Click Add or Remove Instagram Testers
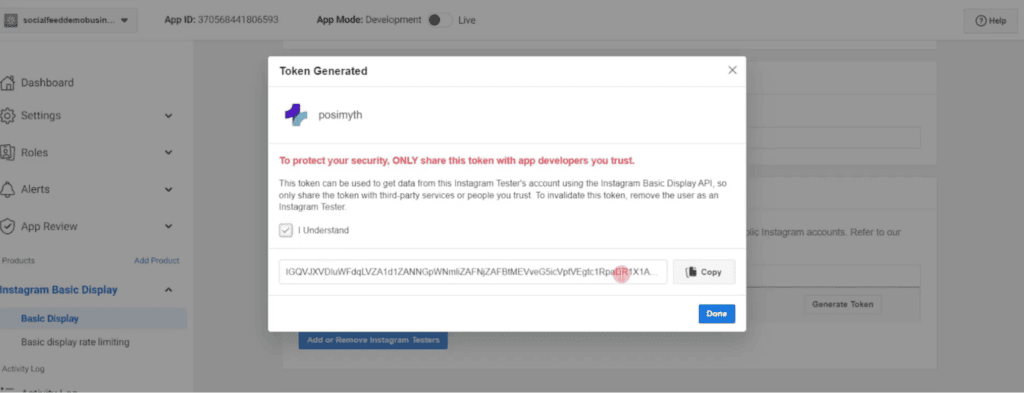The width and height of the screenshot is (1024, 393). [373, 340]
